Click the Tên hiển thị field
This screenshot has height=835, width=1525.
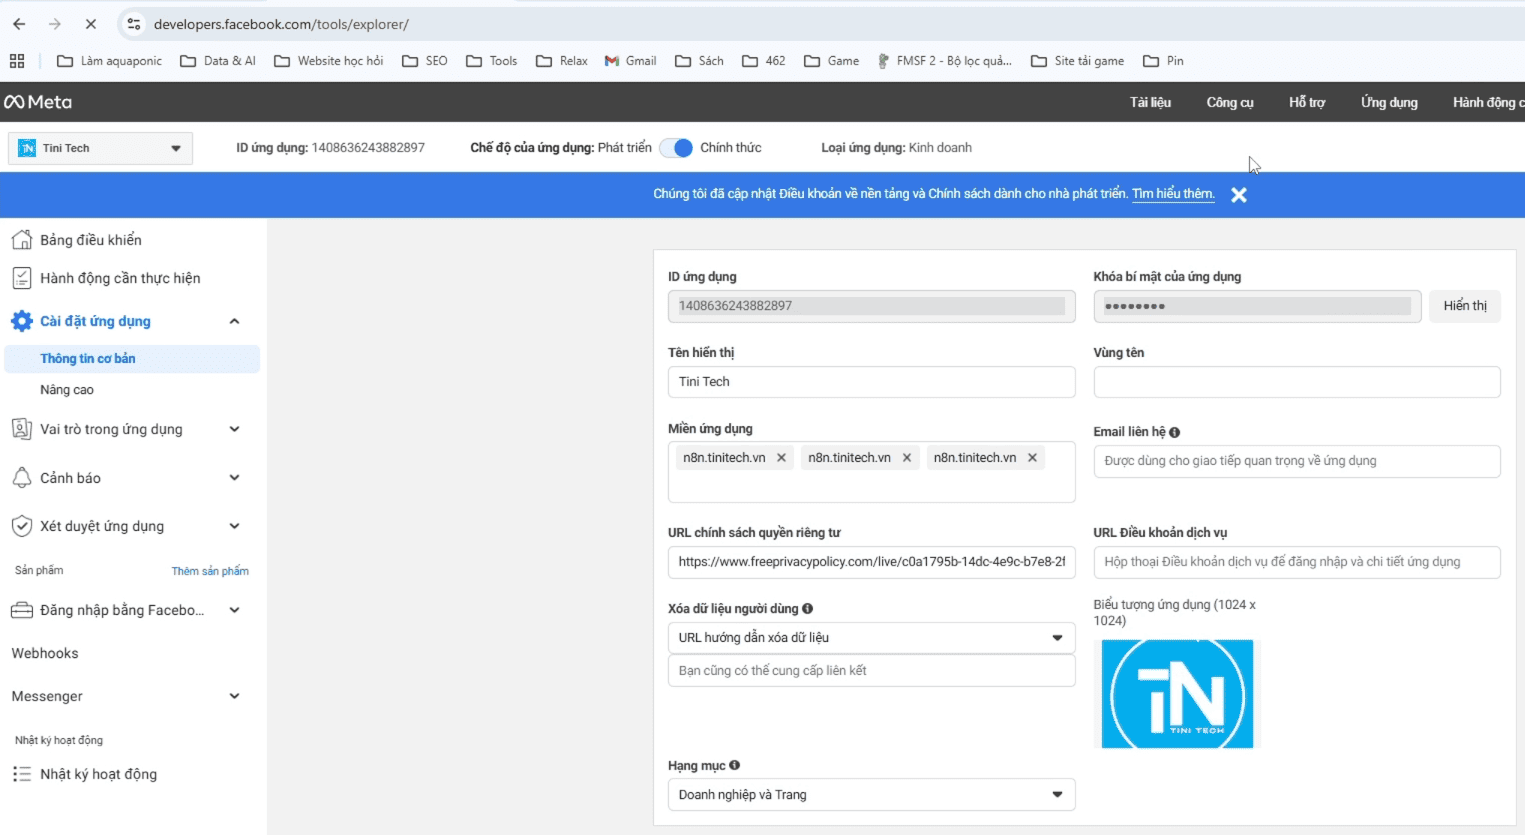pyautogui.click(x=871, y=382)
